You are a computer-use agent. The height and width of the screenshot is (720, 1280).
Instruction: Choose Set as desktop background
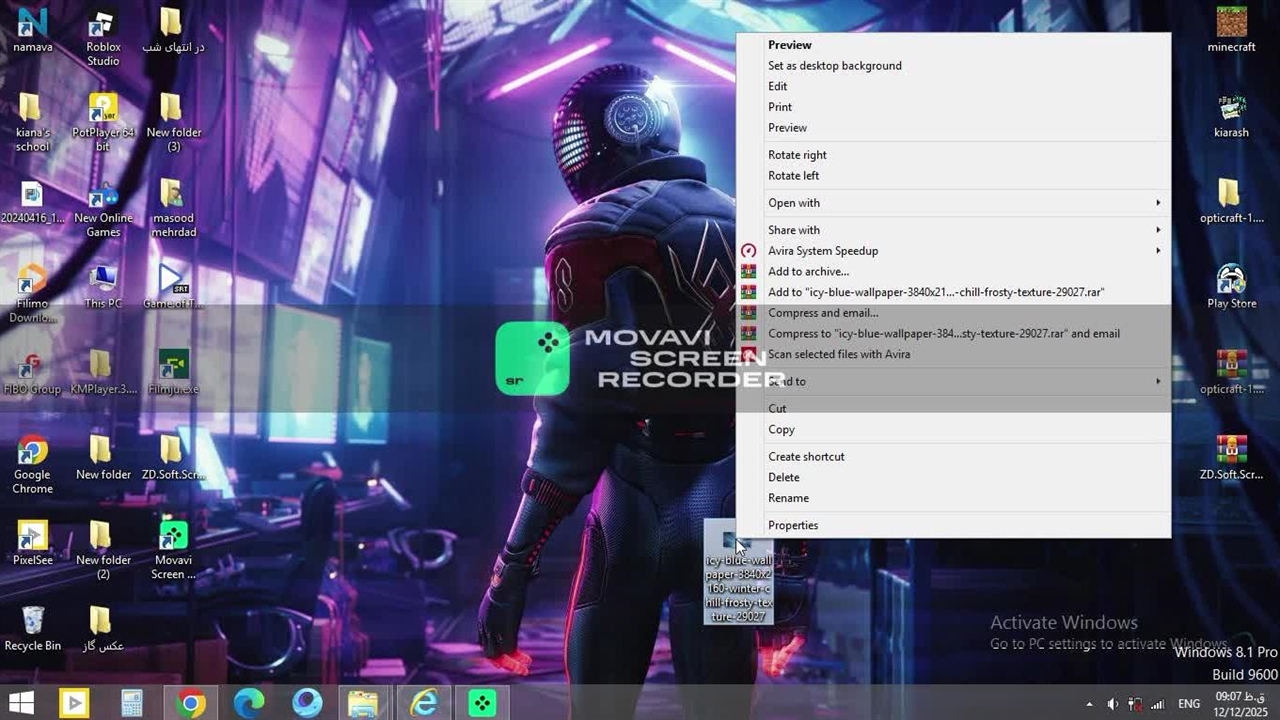click(835, 66)
